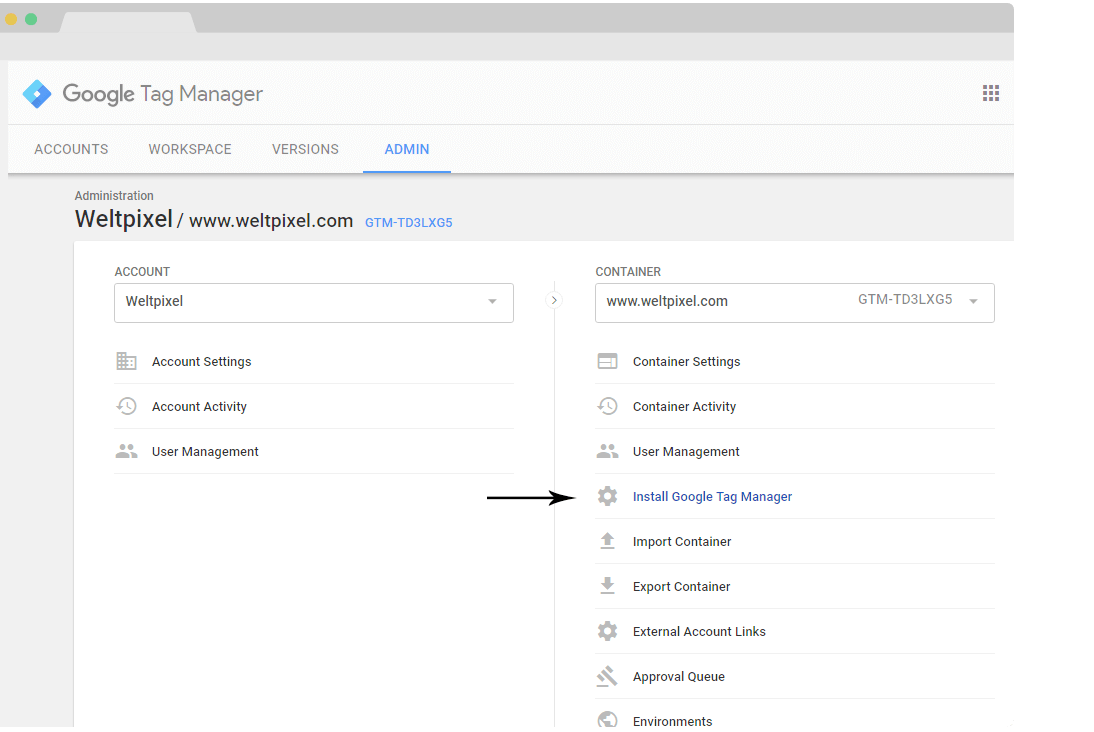Screen dimensions: 1094x732
Task: Select the ACCOUNTS tab
Action: click(71, 148)
